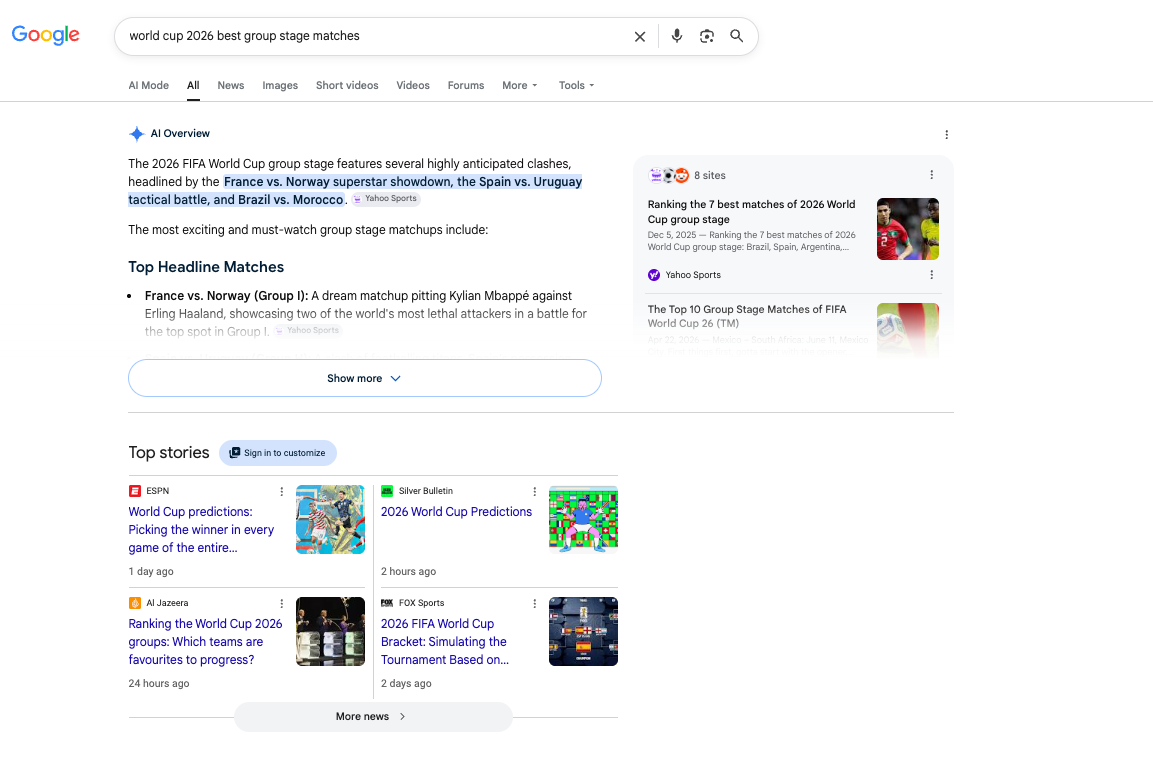Screen dimensions: 1153x764
Task: Open ESPN story thumbnail image
Action: point(330,519)
